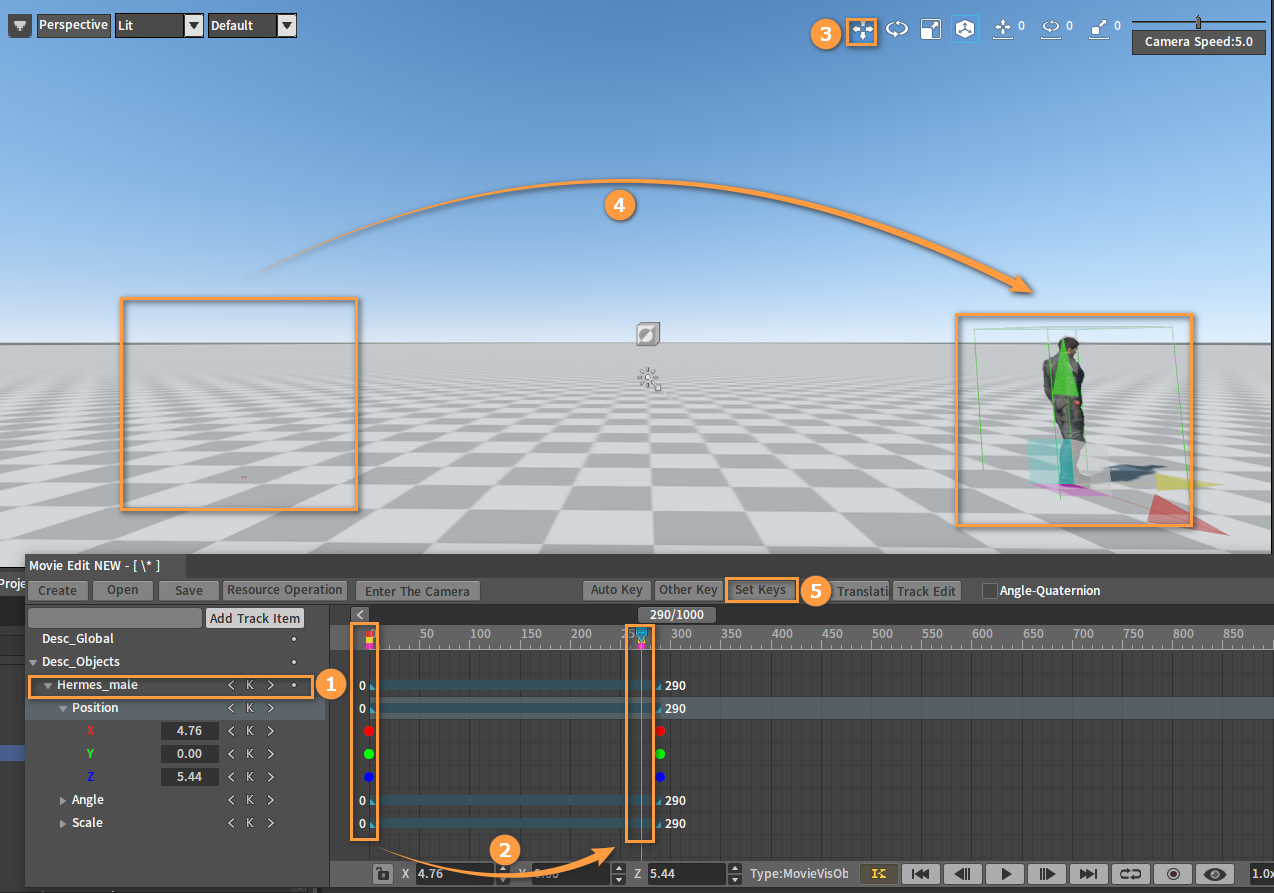
Task: Click the Set Keys button
Action: pyautogui.click(x=761, y=590)
